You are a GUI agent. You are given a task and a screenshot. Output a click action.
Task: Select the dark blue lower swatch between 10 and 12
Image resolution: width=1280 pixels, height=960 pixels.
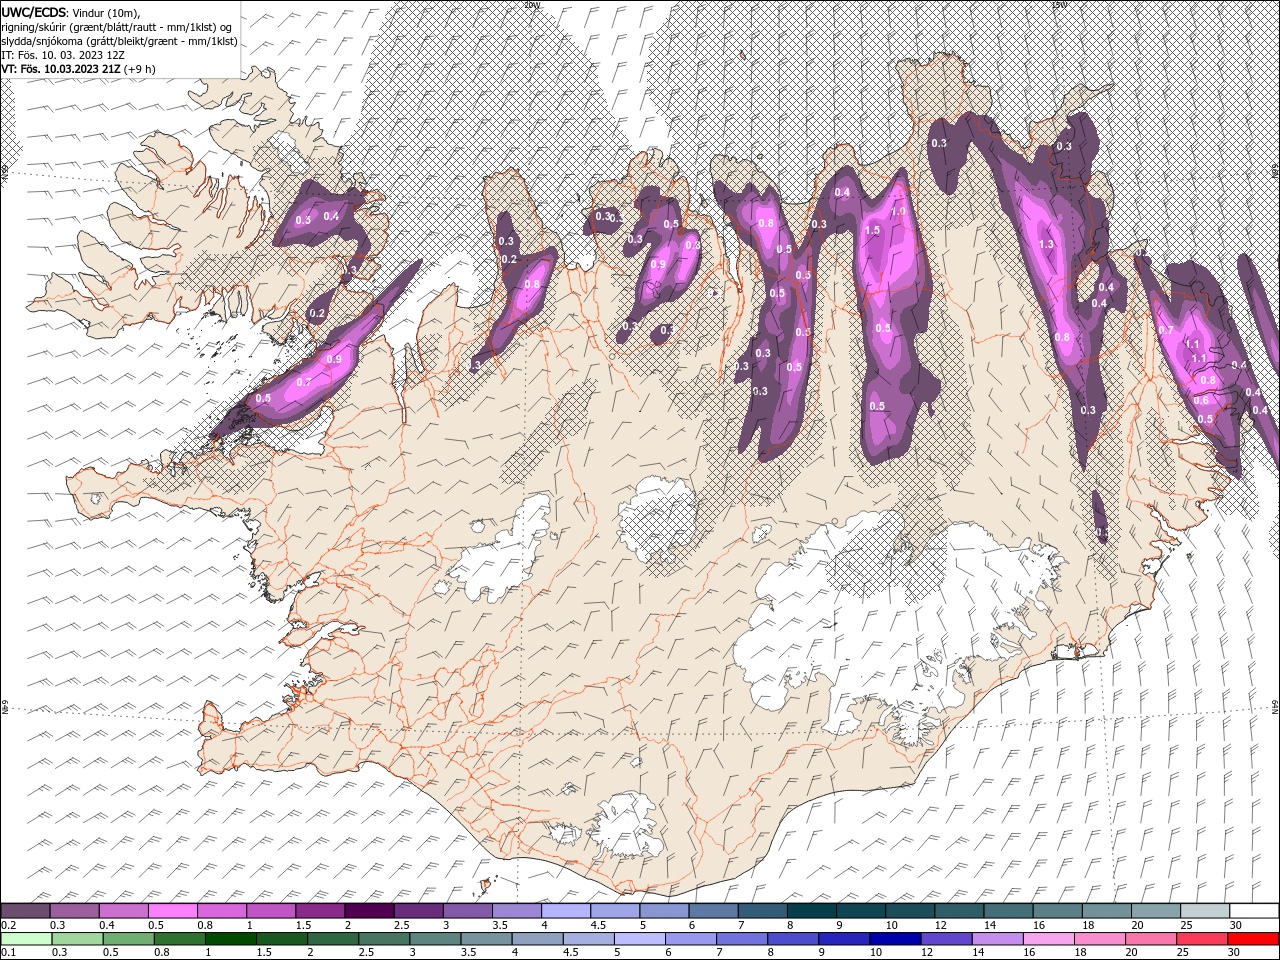pyautogui.click(x=895, y=939)
